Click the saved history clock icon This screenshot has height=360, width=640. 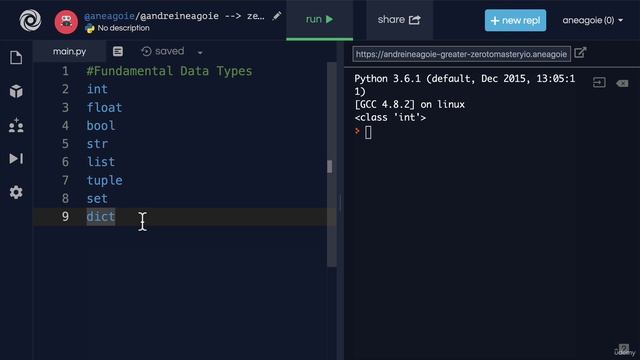click(x=146, y=51)
